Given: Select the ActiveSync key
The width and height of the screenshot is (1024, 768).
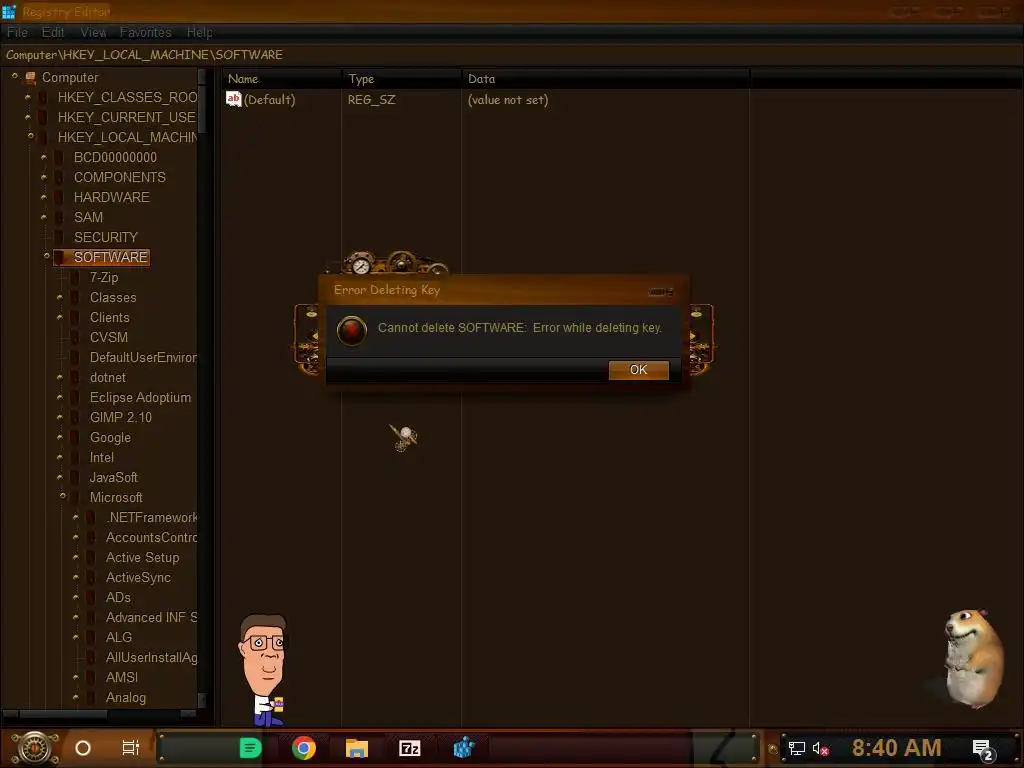Looking at the screenshot, I should point(138,577).
